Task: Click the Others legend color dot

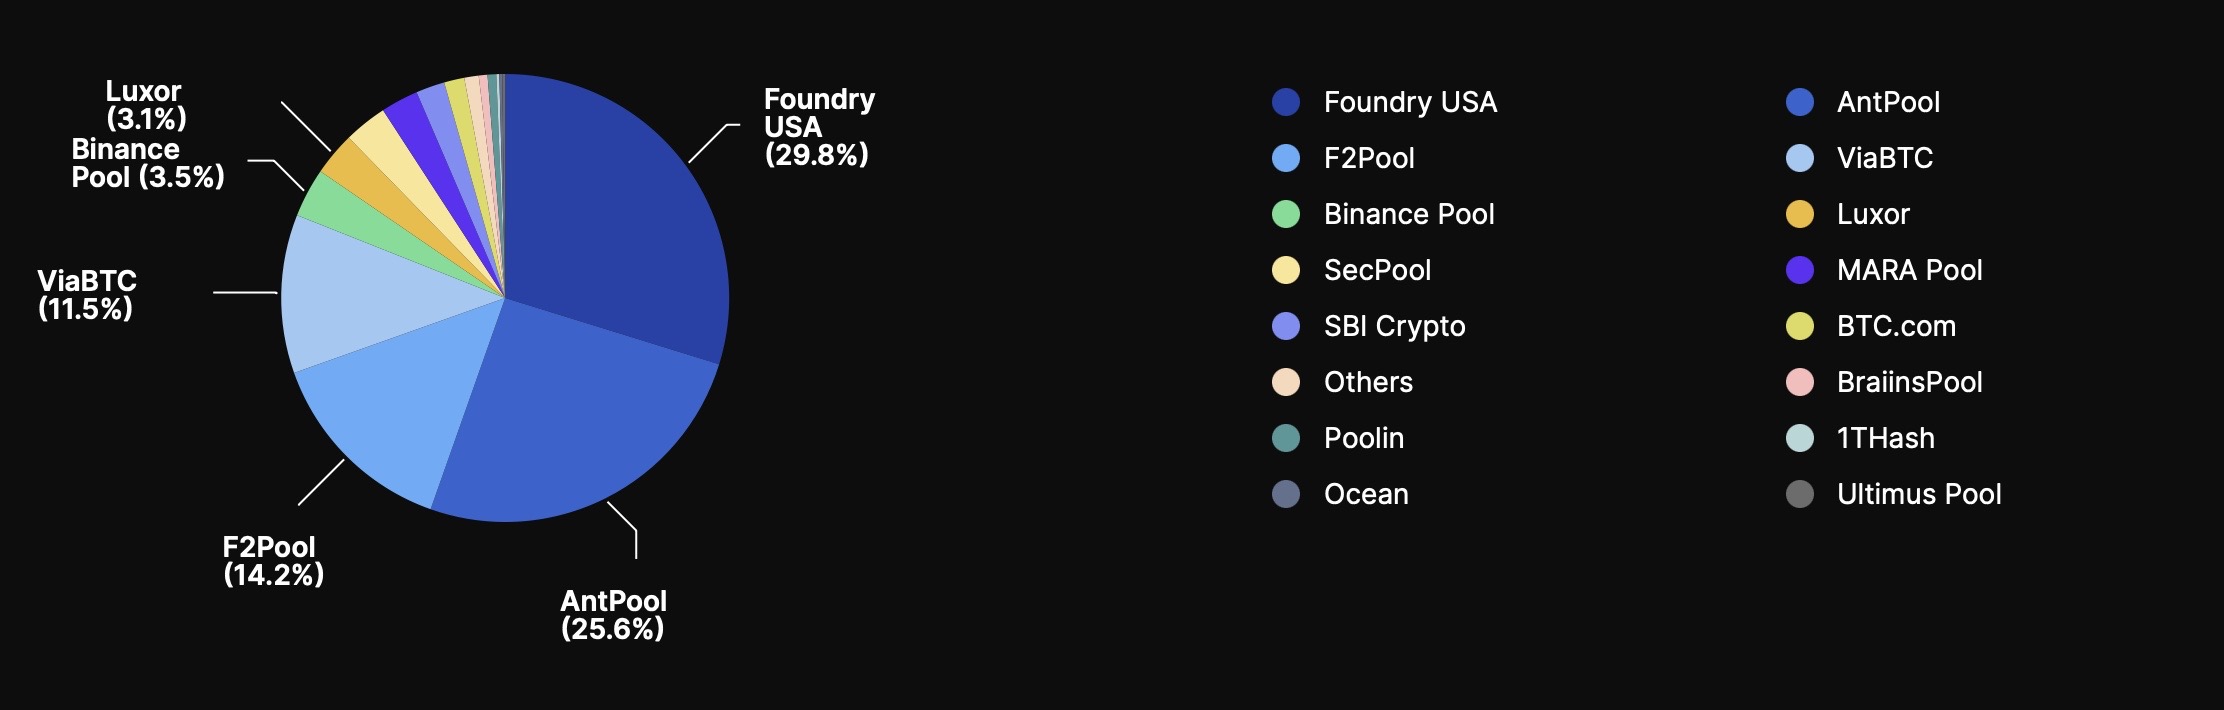Action: [x=1285, y=382]
